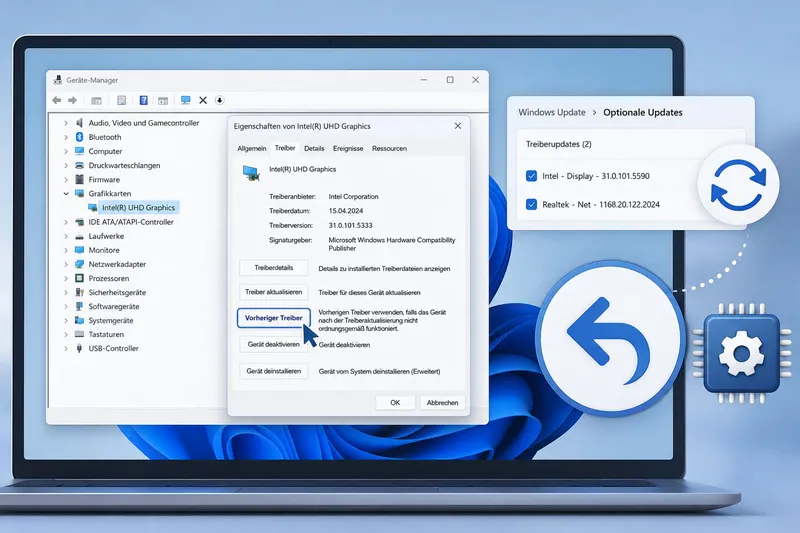The image size is (800, 533).
Task: Expand the Softwaregeräte tree node
Action: (66, 307)
